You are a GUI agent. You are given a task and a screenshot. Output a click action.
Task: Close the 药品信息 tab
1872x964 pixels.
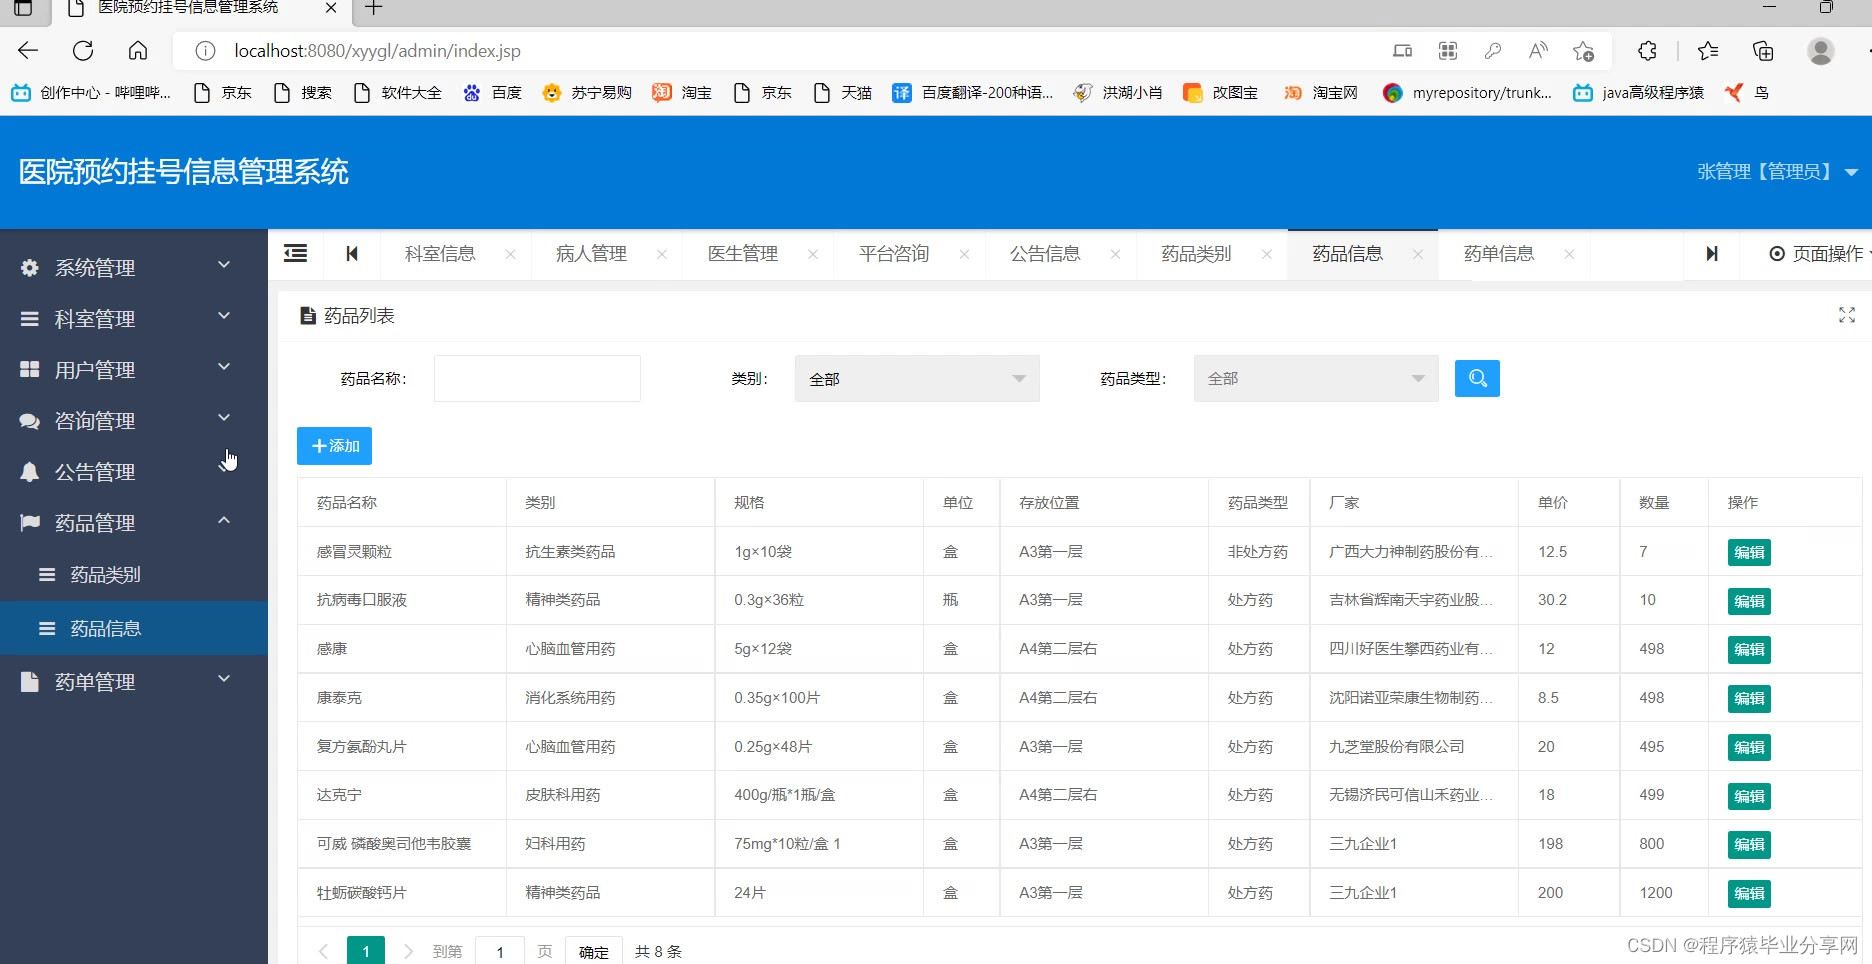pyautogui.click(x=1418, y=254)
